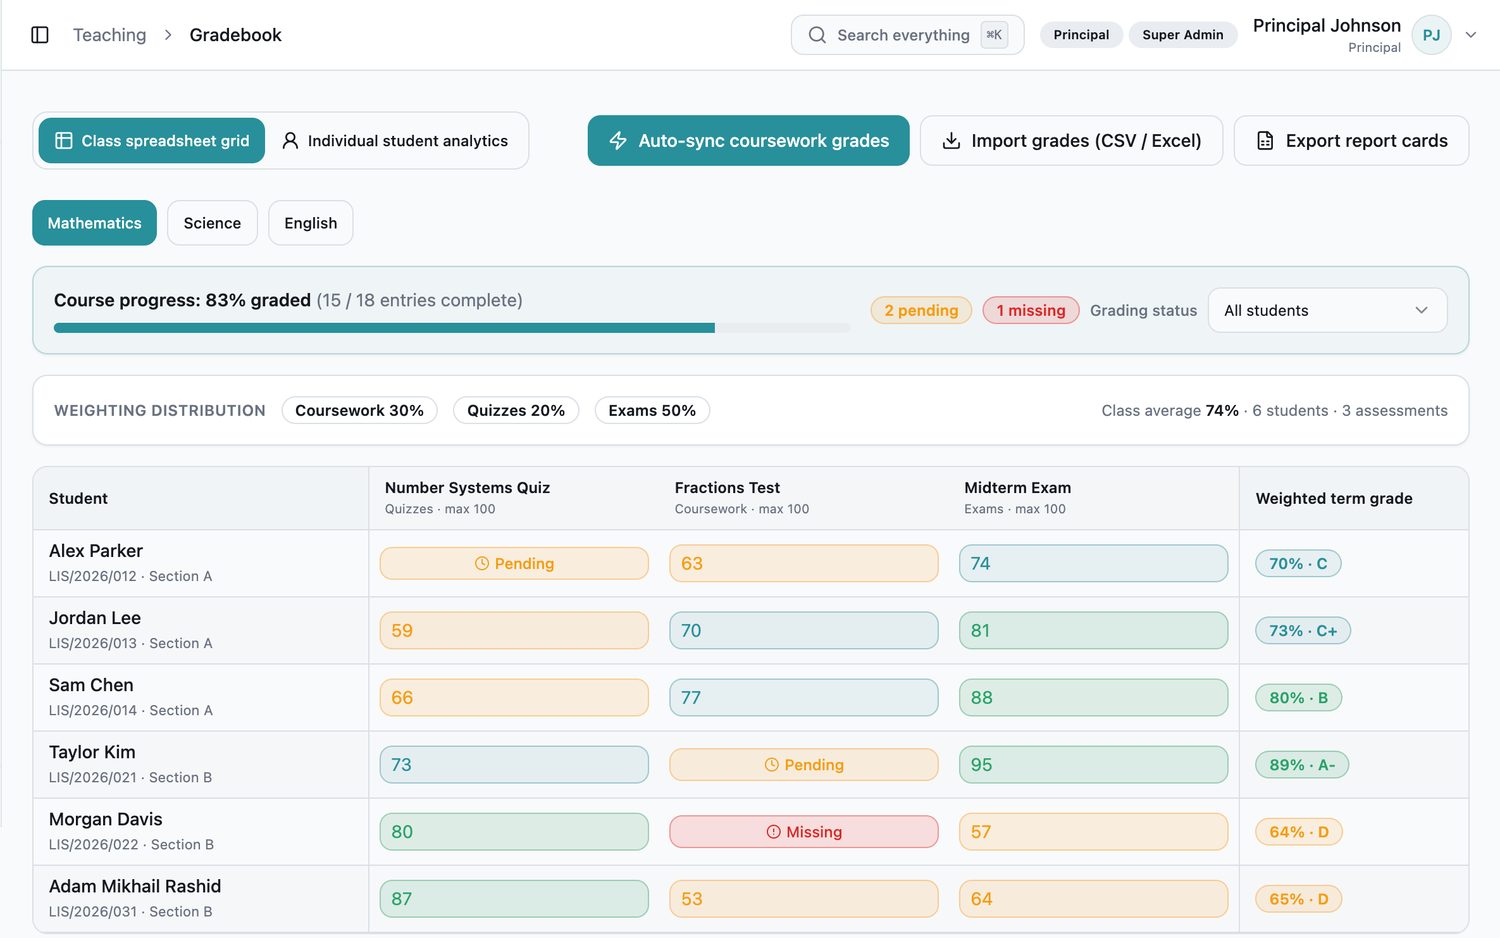The height and width of the screenshot is (938, 1500).
Task: Click the Gradebook breadcrumb
Action: pyautogui.click(x=235, y=35)
